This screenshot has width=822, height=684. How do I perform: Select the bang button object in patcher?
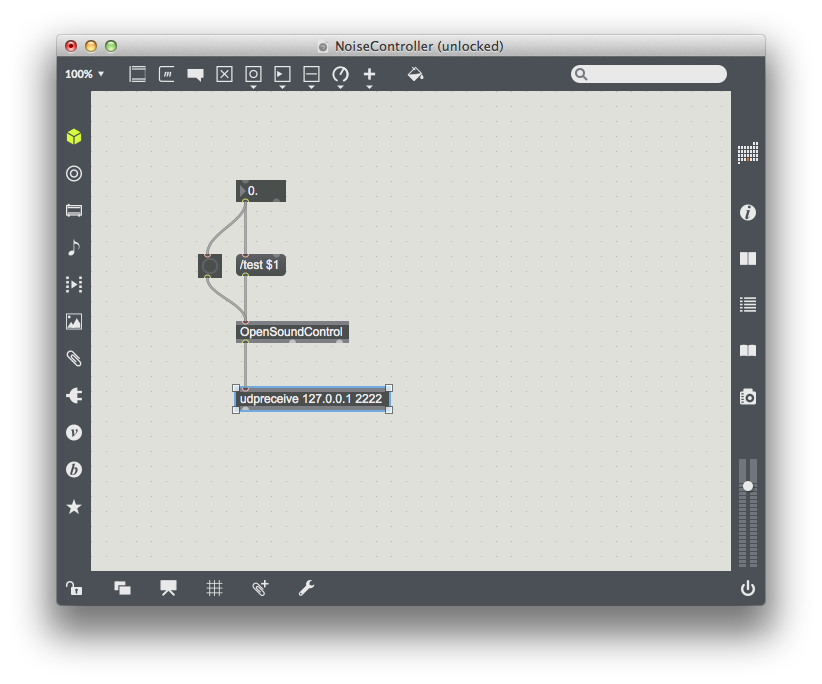click(210, 266)
